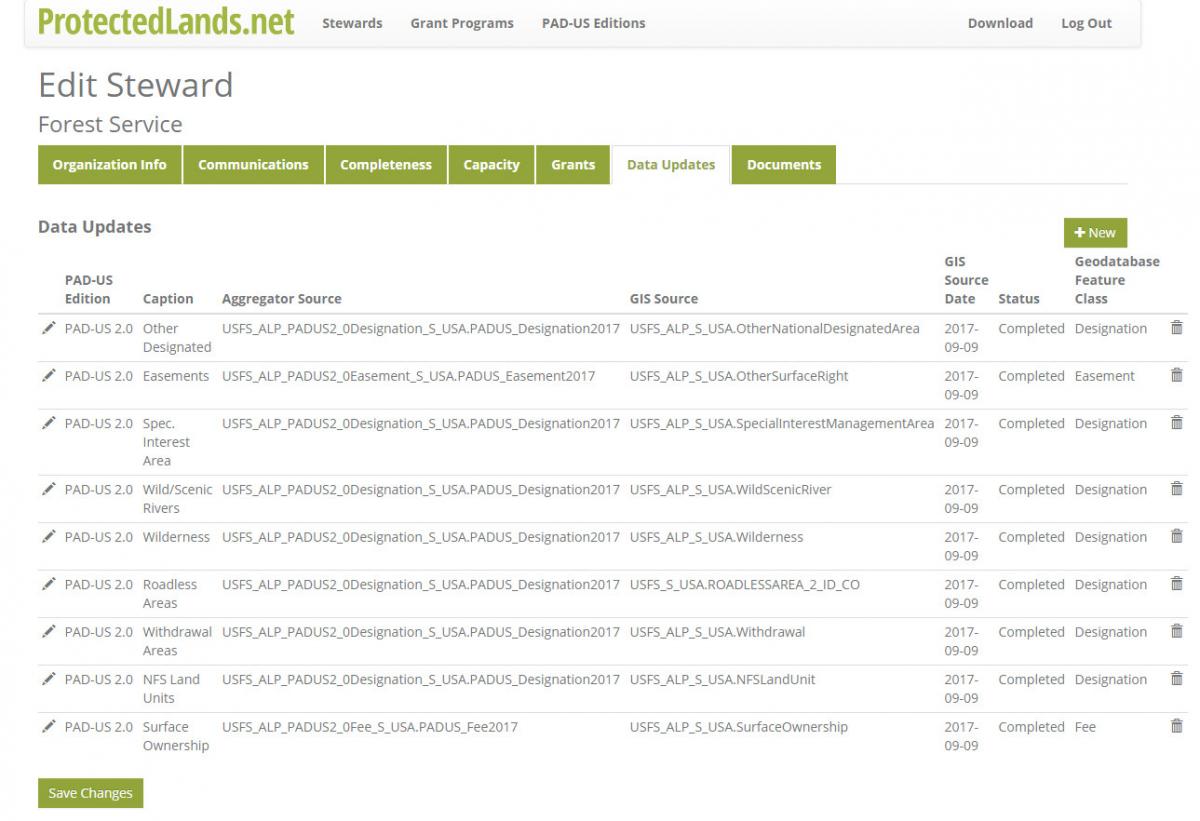Edit the Easements row using pencil icon
Viewport: 1200px width, 821px height.
click(x=49, y=376)
